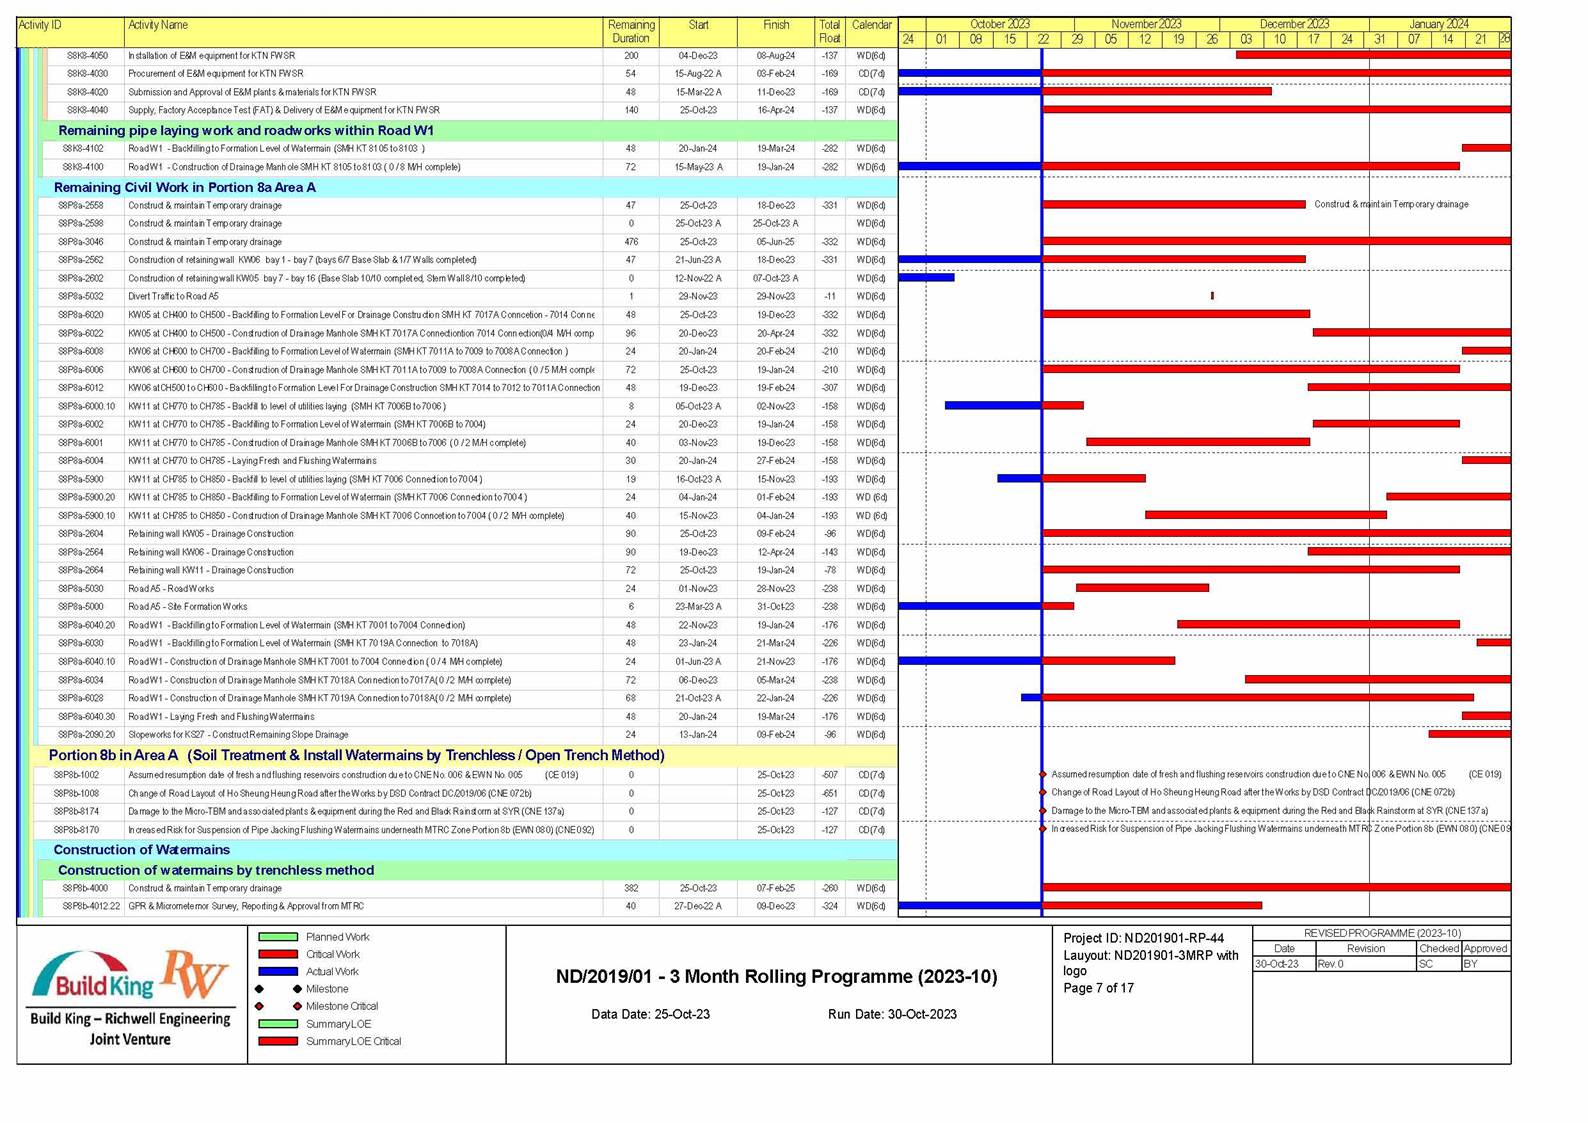Click the orange RW logo

pyautogui.click(x=195, y=974)
